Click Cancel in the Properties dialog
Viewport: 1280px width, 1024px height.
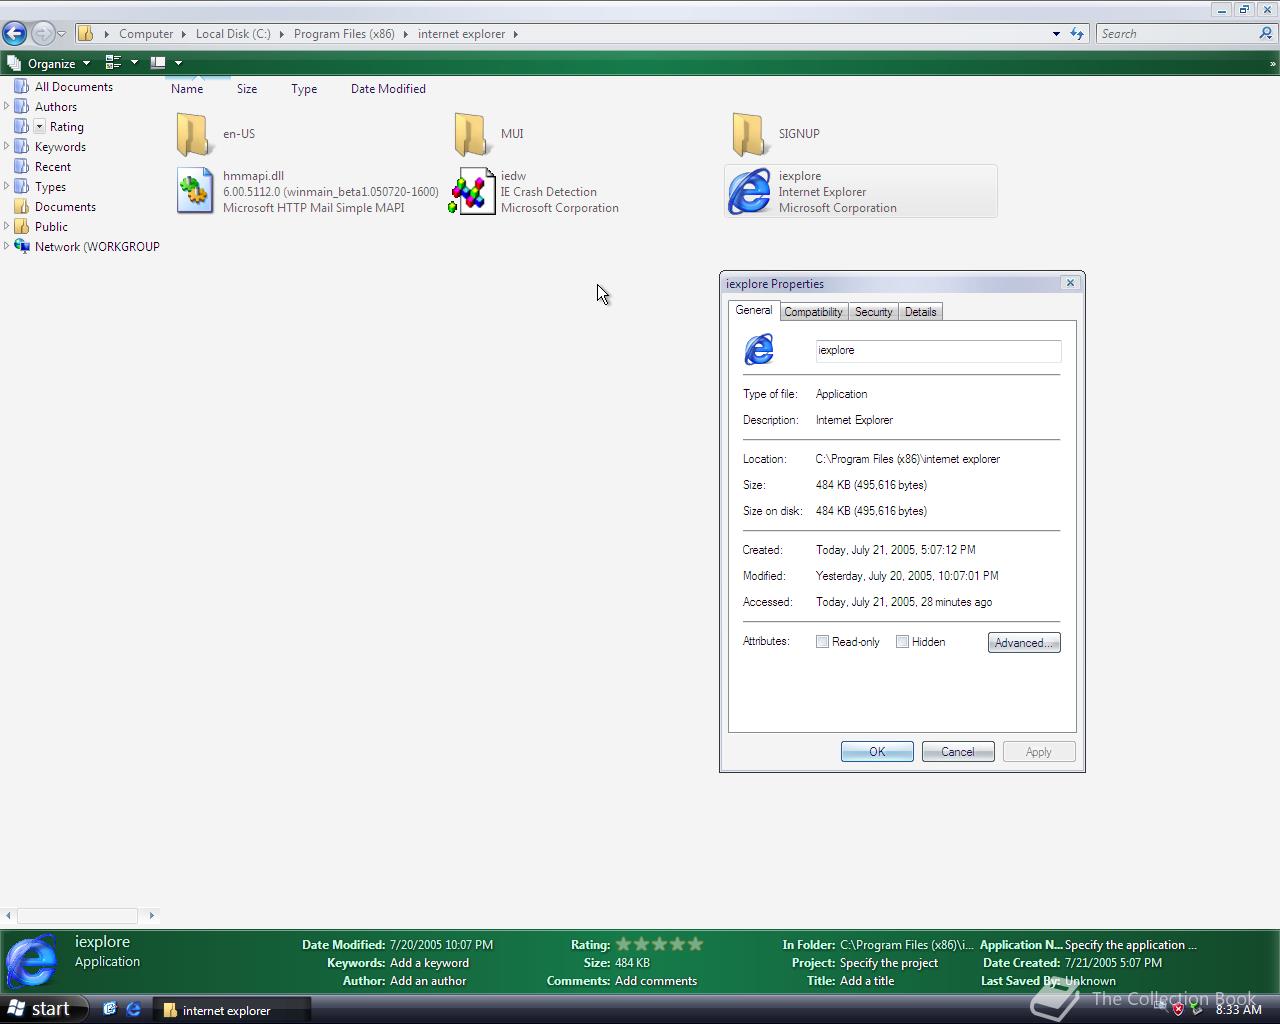tap(958, 752)
